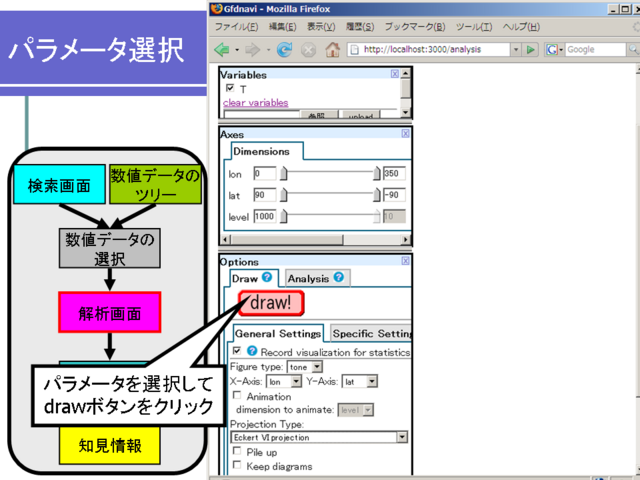Switch to the Specific Settings tab
Screen dimensions: 640x480
click(x=371, y=334)
